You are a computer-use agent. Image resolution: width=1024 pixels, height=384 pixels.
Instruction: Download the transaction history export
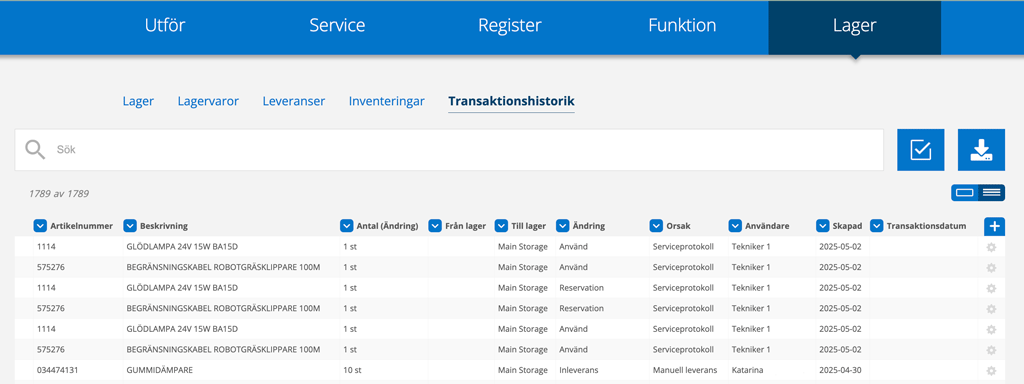click(982, 150)
